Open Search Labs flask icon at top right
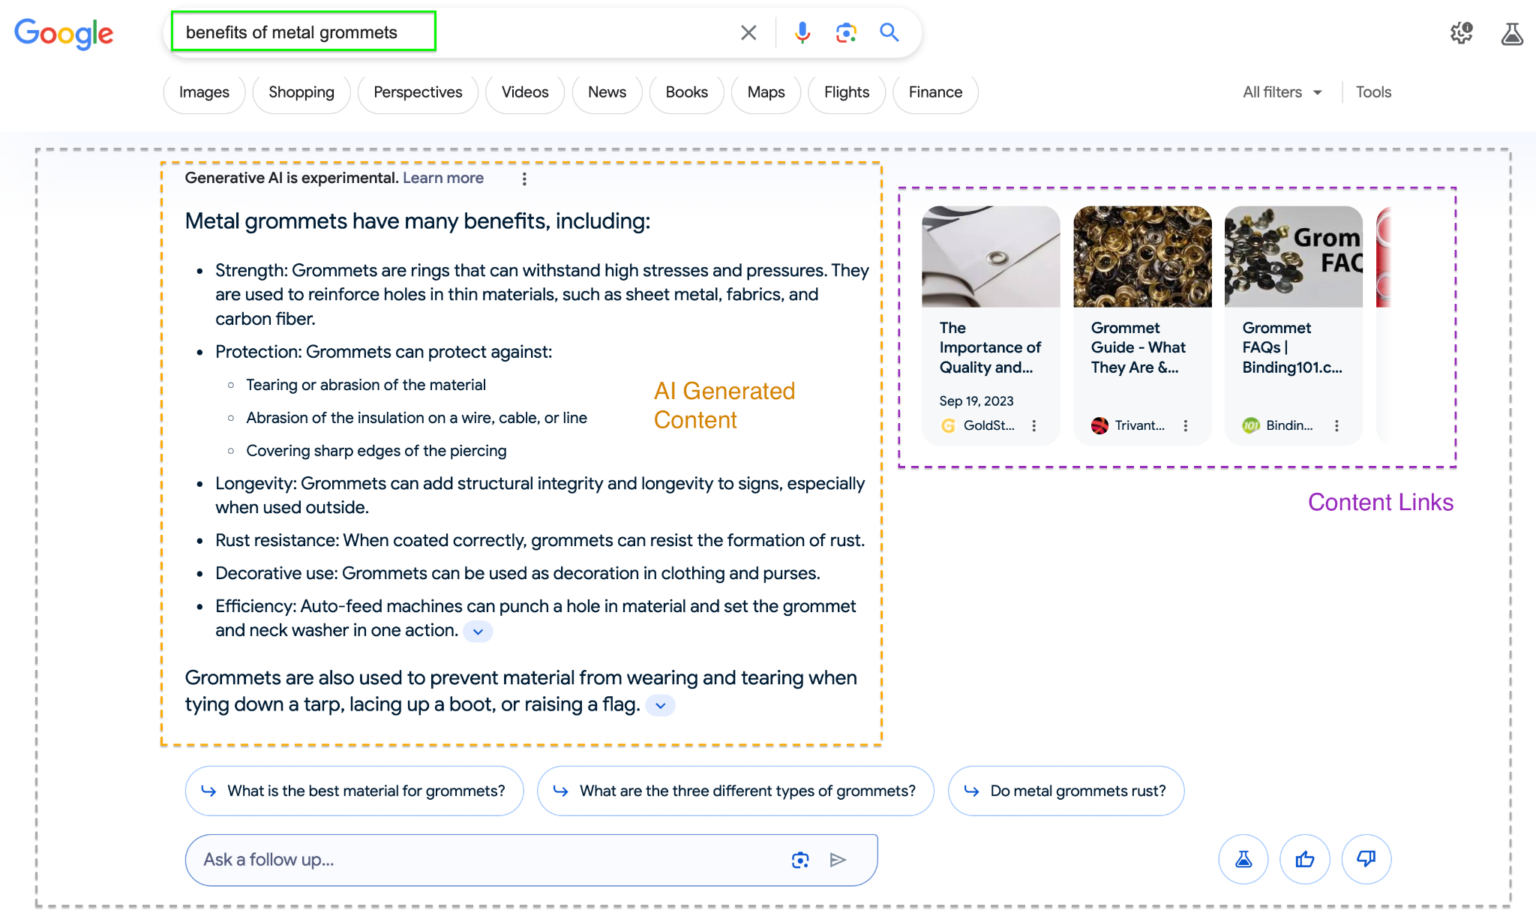Screen dimensions: 1536x922 click(1511, 34)
